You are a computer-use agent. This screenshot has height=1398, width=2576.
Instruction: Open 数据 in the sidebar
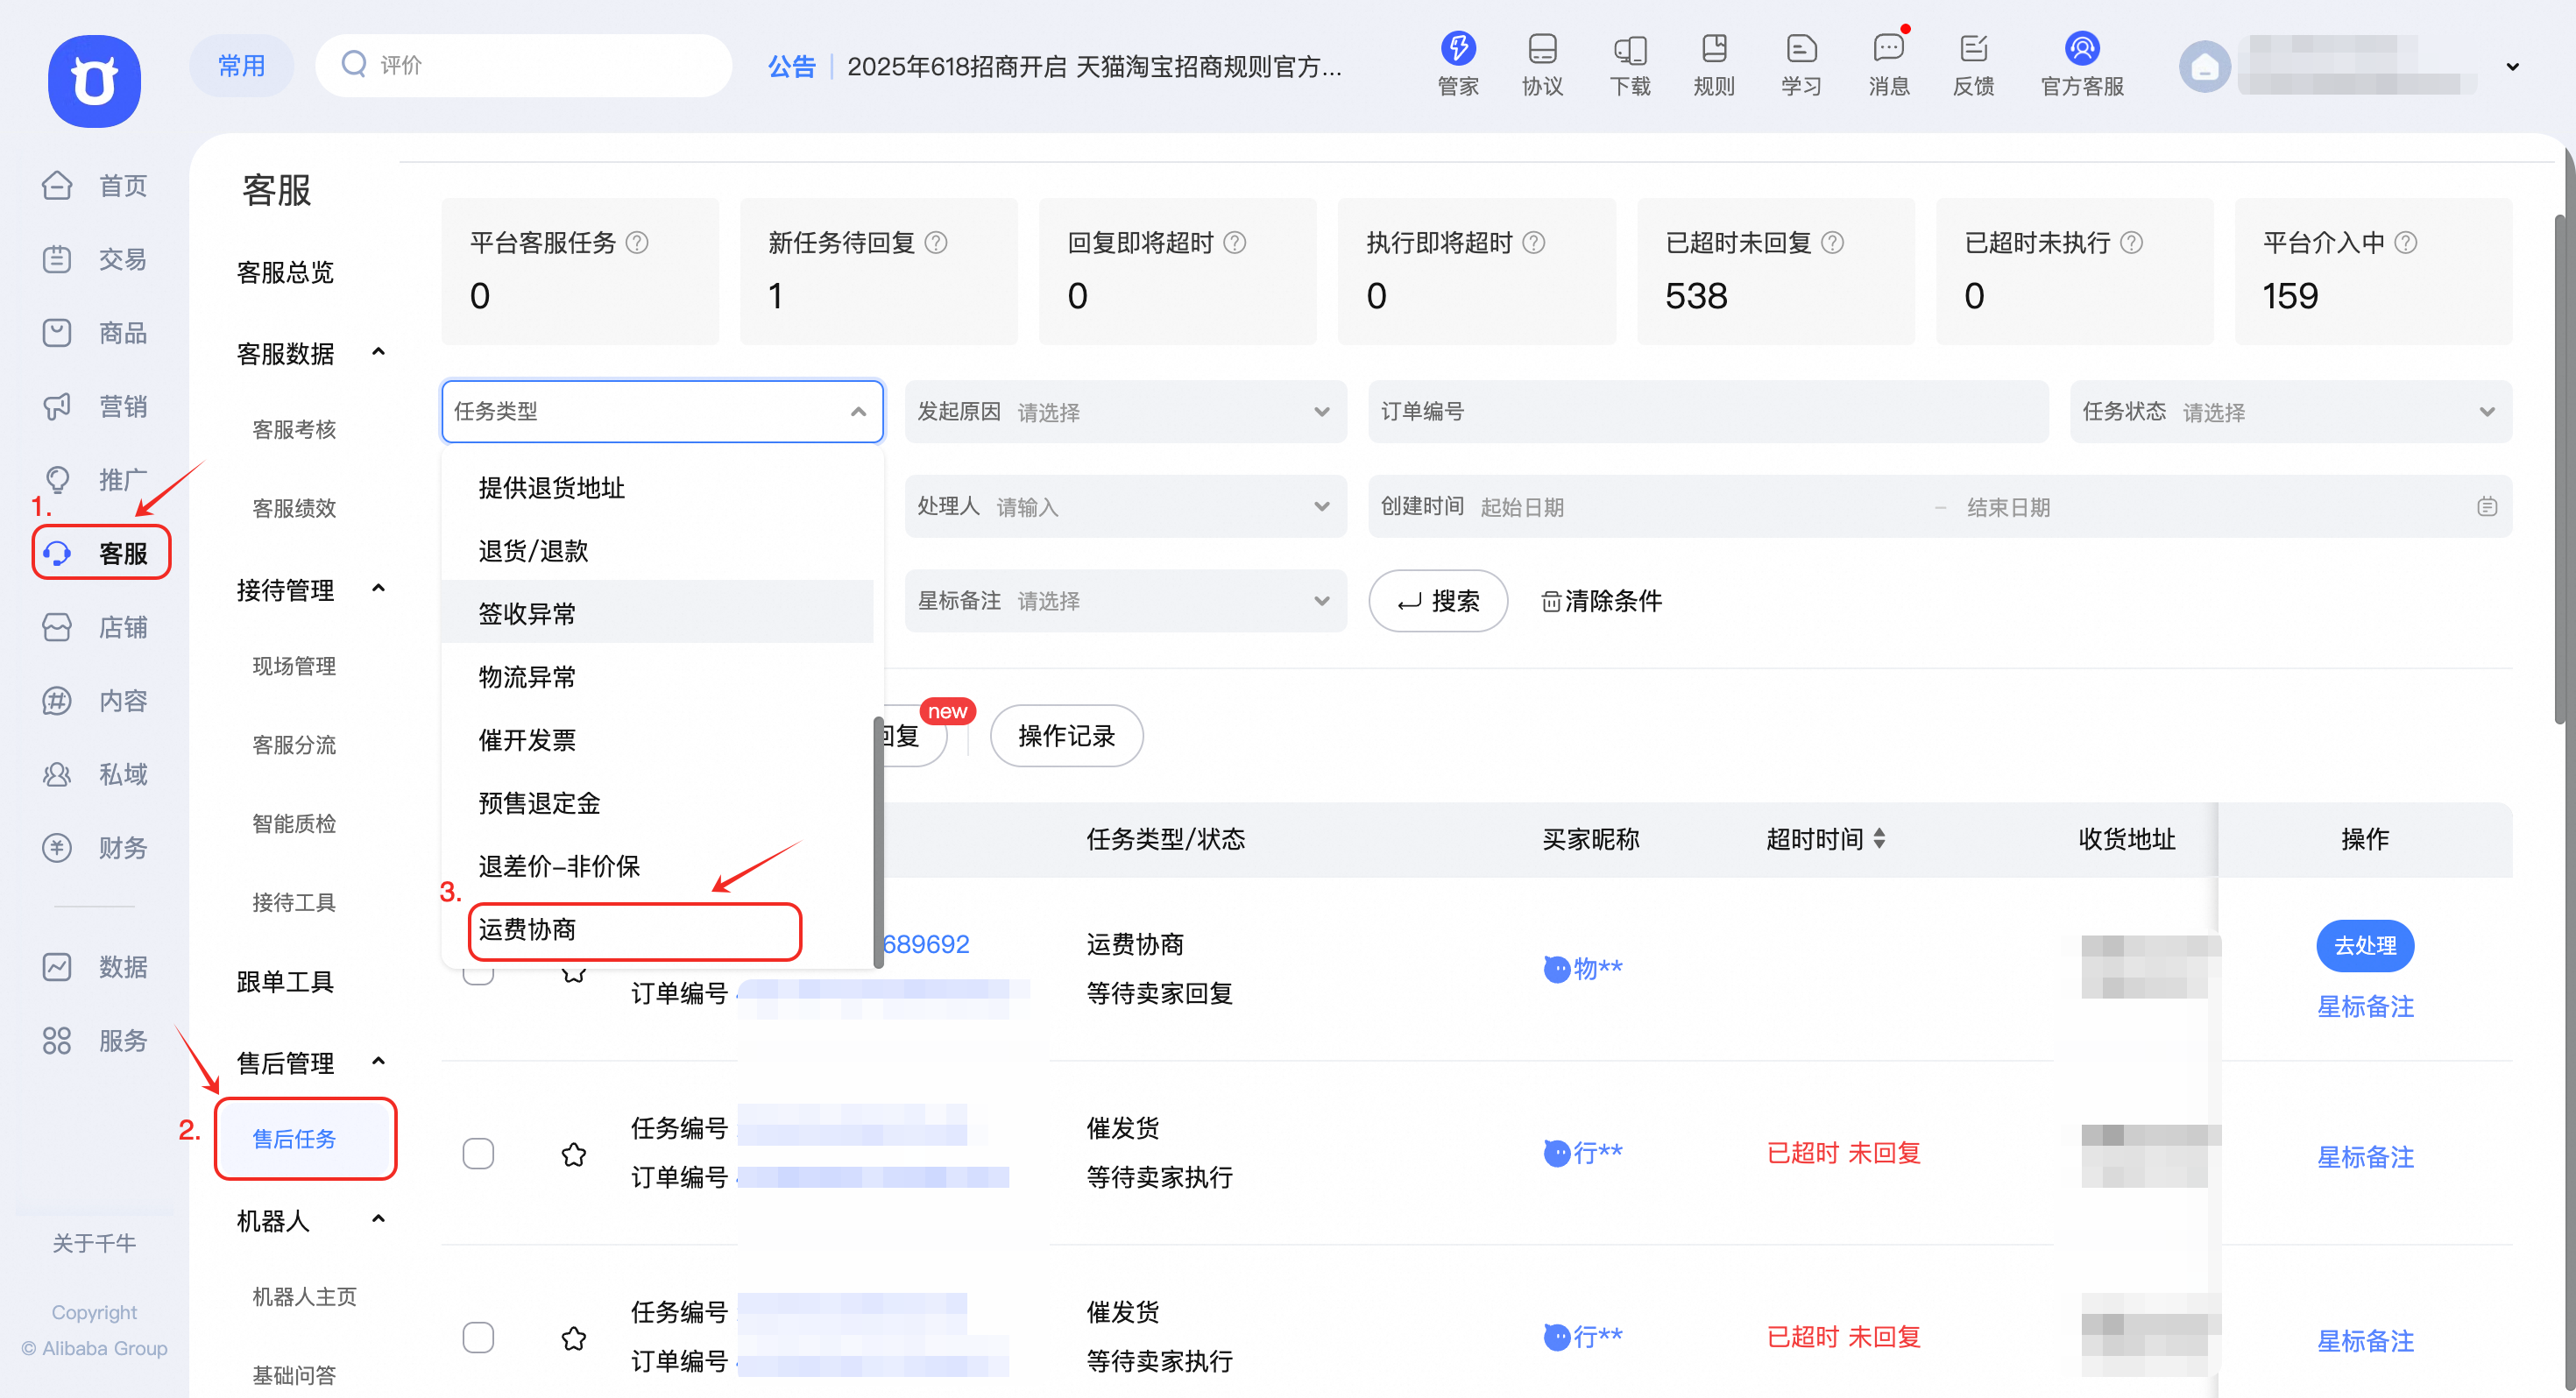point(95,967)
